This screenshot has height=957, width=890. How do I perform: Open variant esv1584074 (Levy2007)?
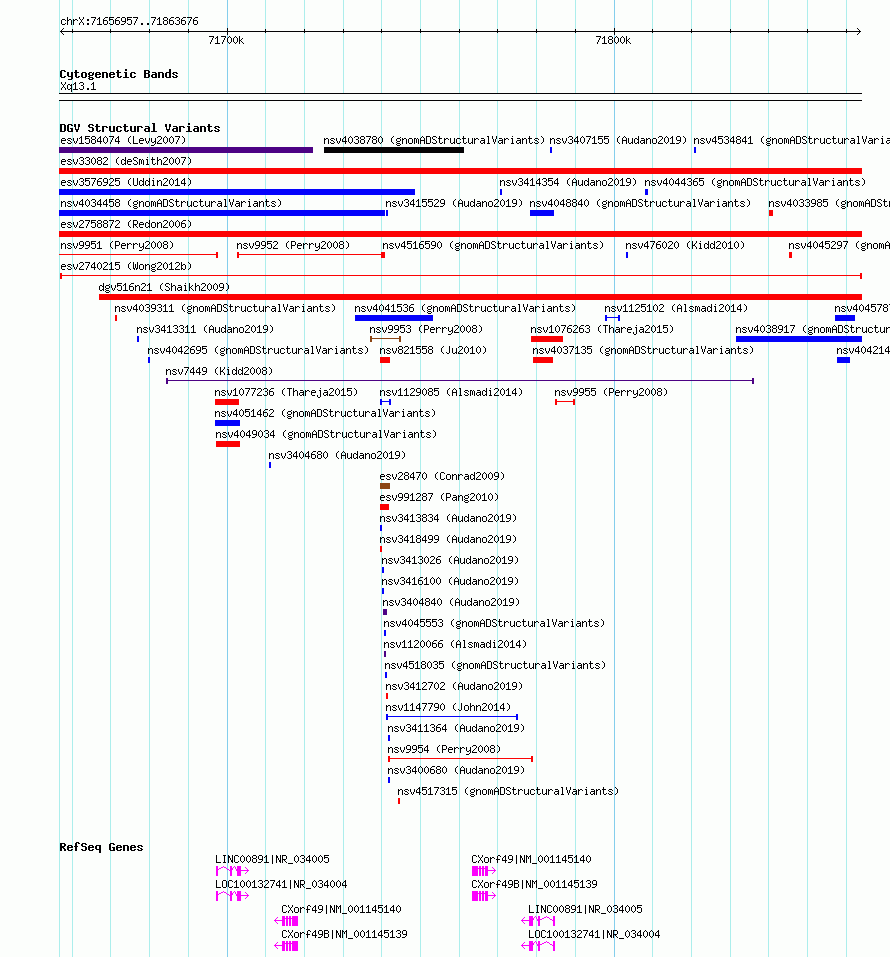pyautogui.click(x=123, y=140)
